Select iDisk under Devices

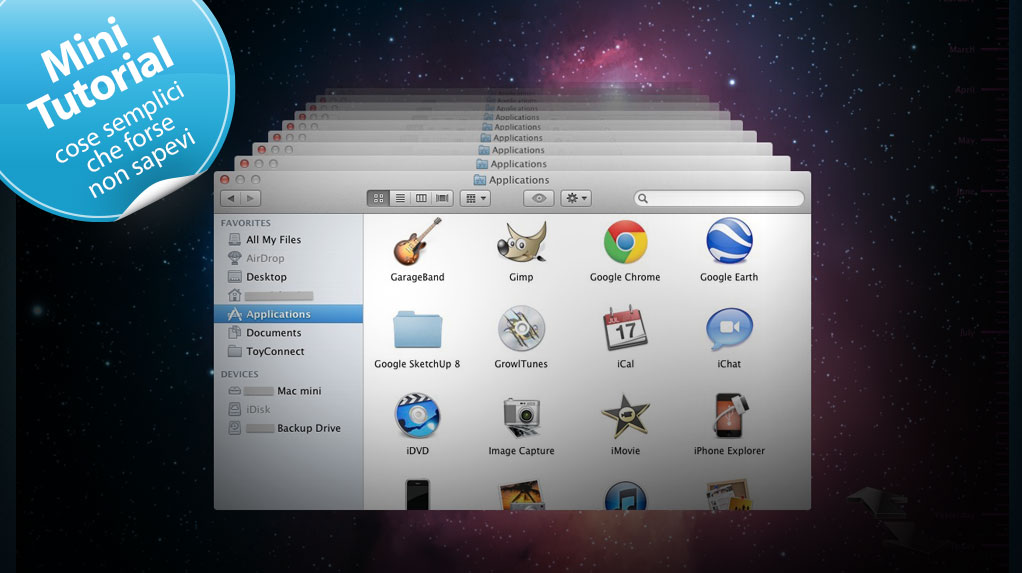[x=288, y=409]
